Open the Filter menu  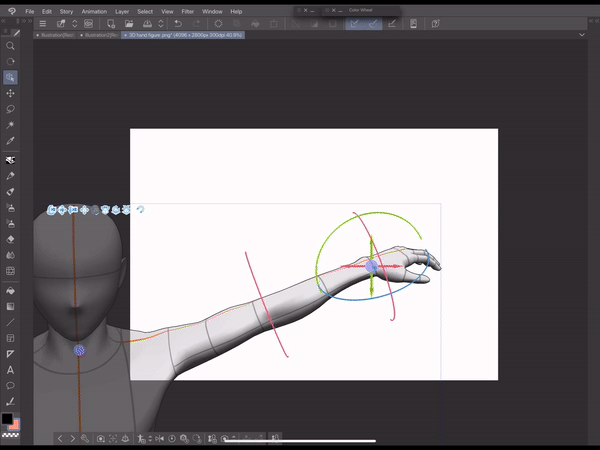click(x=187, y=11)
